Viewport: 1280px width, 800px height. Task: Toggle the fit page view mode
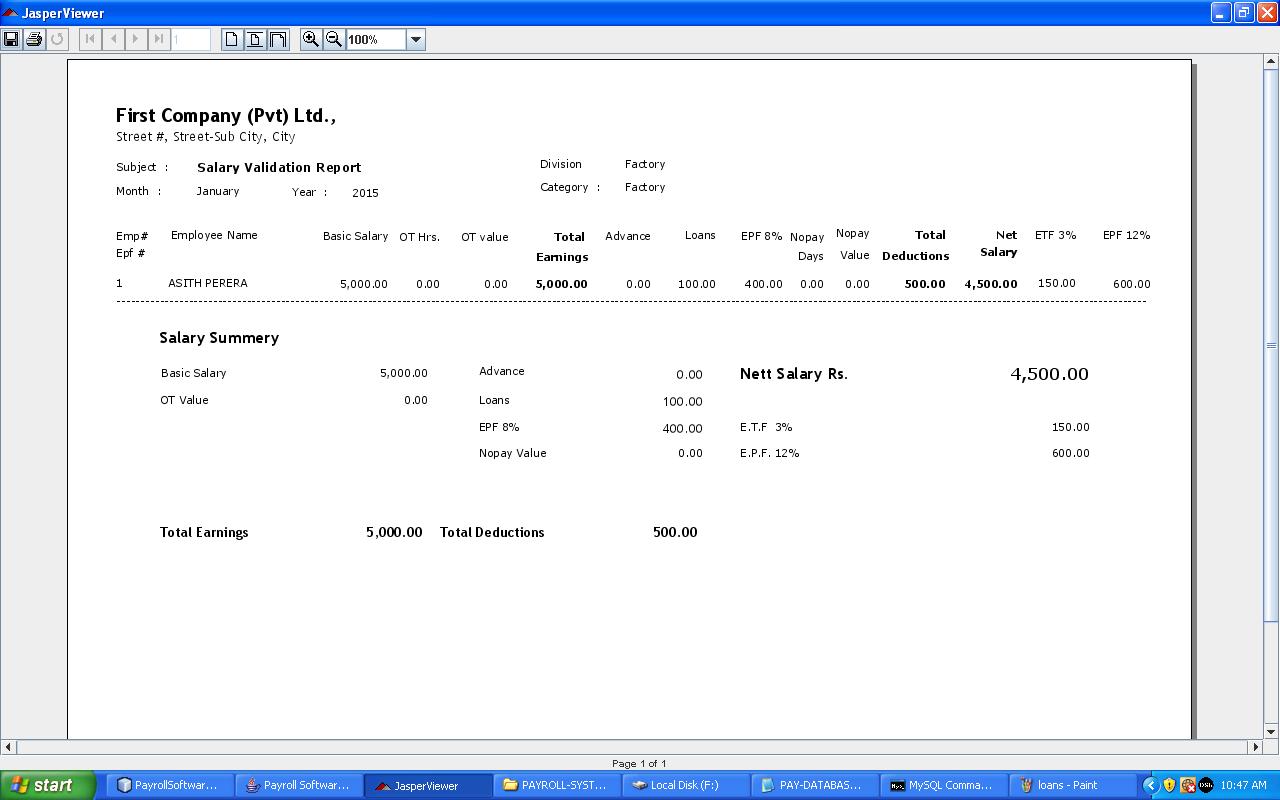253,38
